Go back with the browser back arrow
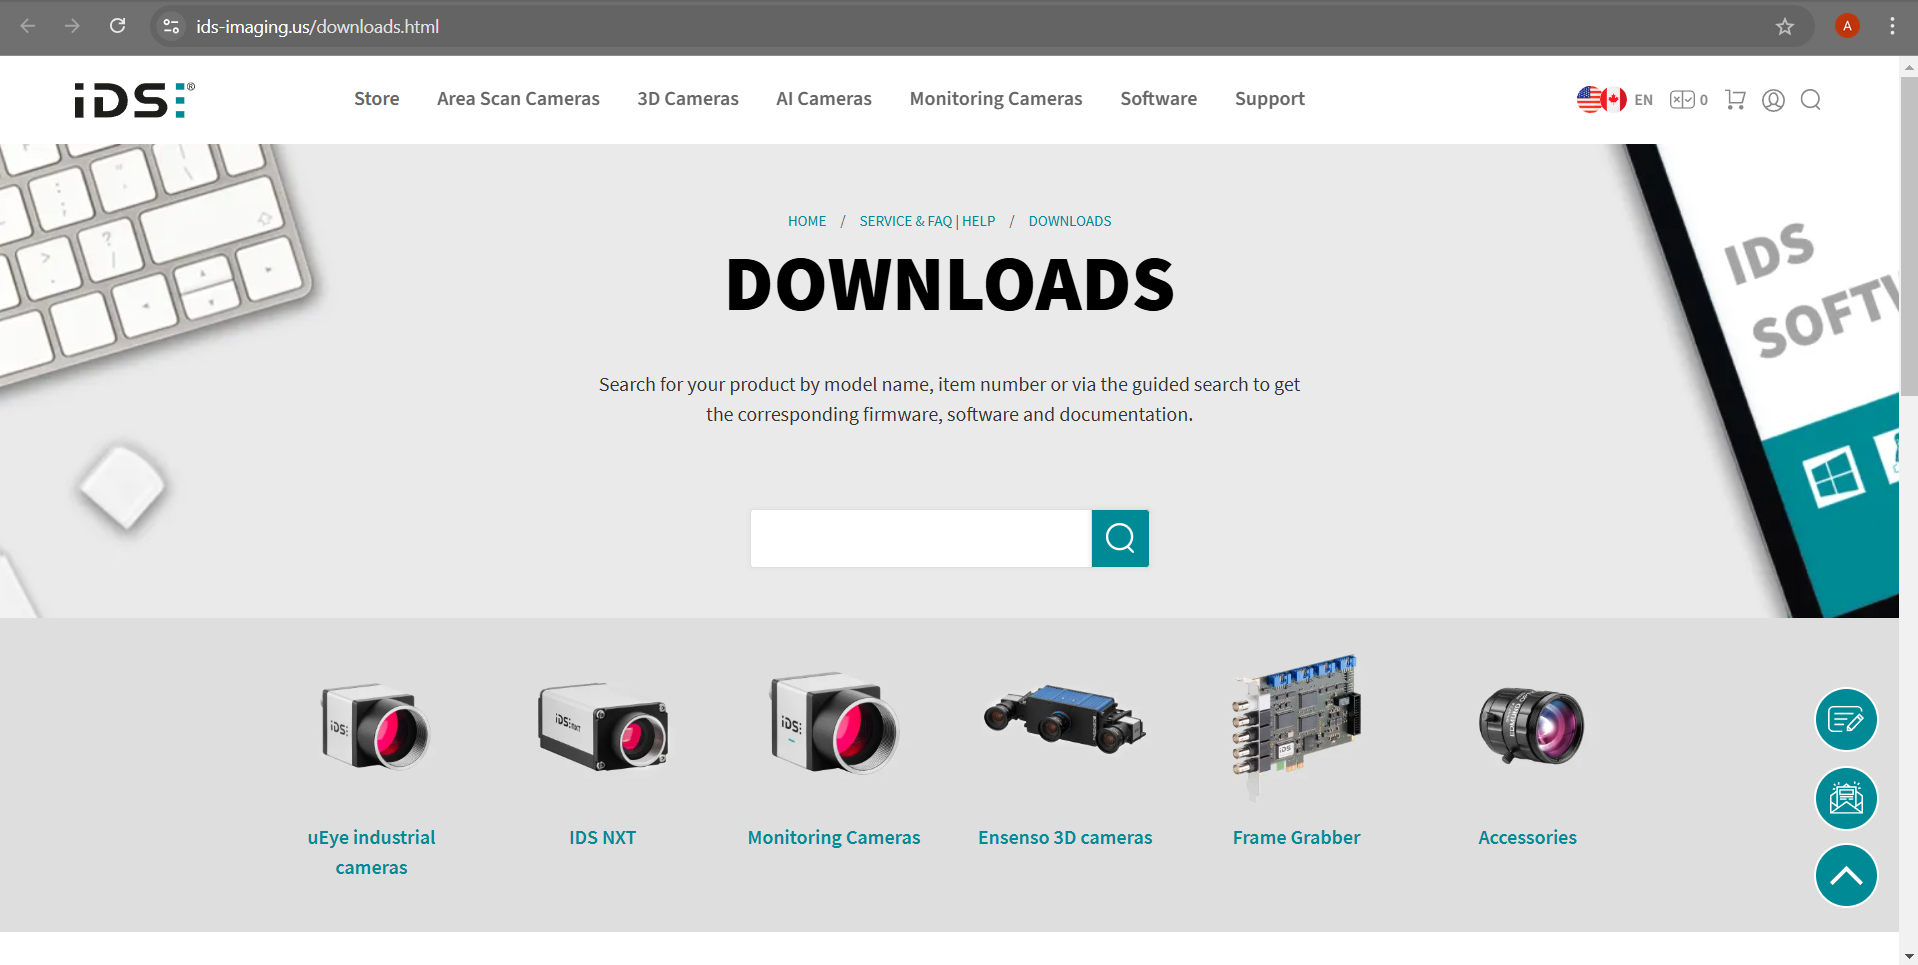 coord(28,26)
